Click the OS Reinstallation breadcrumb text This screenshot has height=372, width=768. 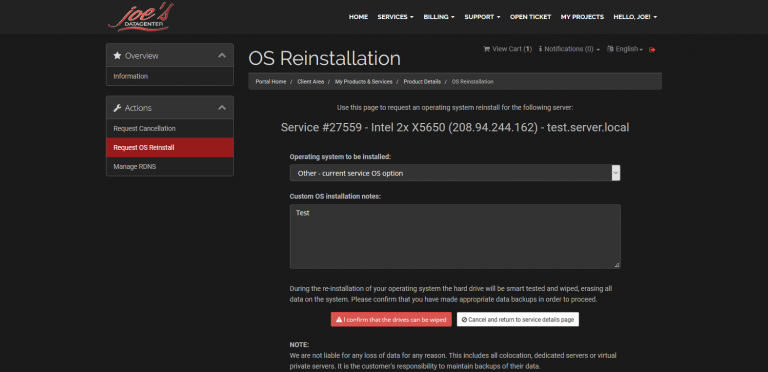472,82
